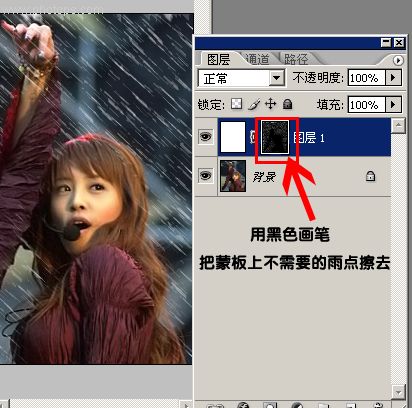Click the layers list scroll-up arrow
The image size is (412, 408).
pyautogui.click(x=398, y=125)
